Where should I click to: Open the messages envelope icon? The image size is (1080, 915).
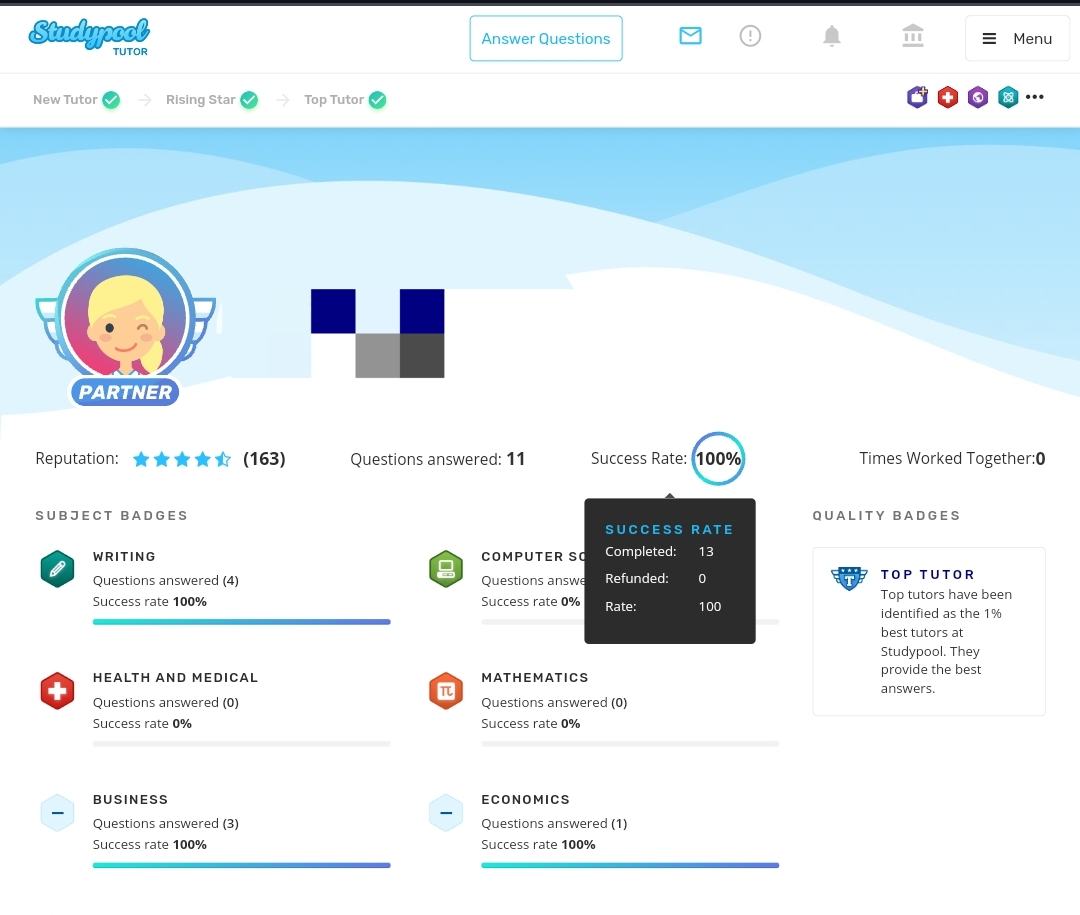point(690,36)
